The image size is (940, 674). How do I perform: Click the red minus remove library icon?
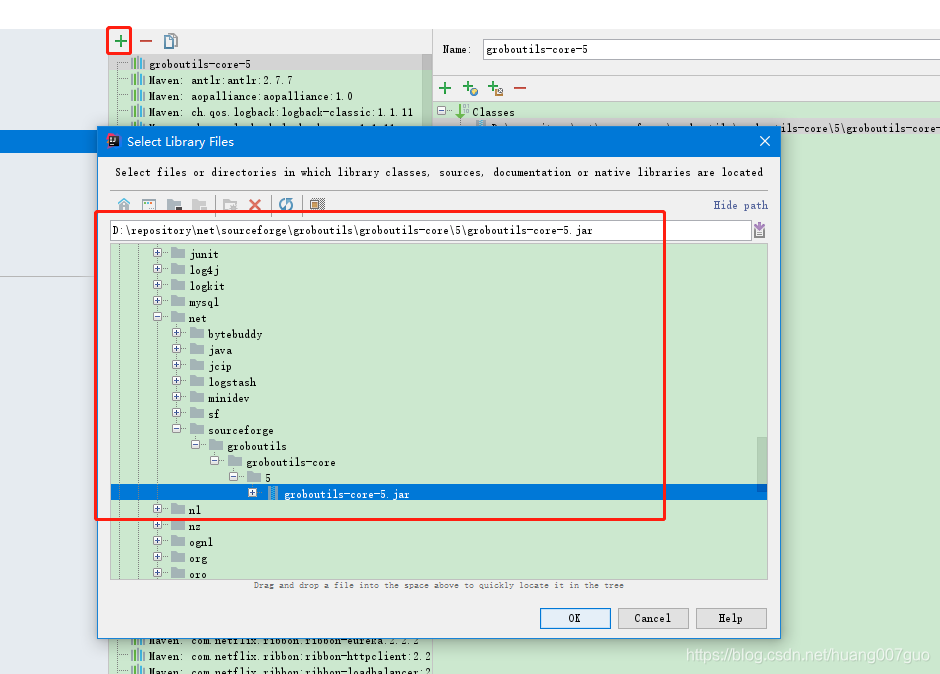click(146, 41)
